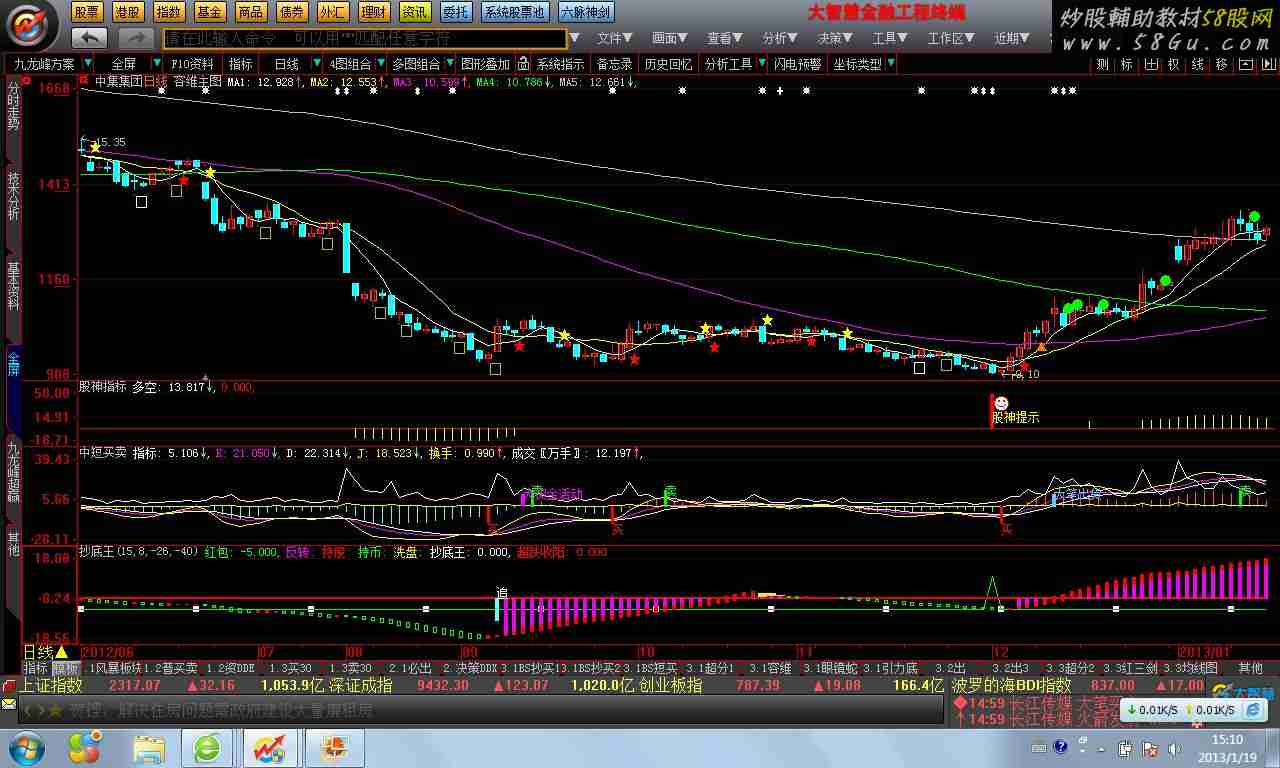Click the orange app icon on the taskbar

pos(334,747)
